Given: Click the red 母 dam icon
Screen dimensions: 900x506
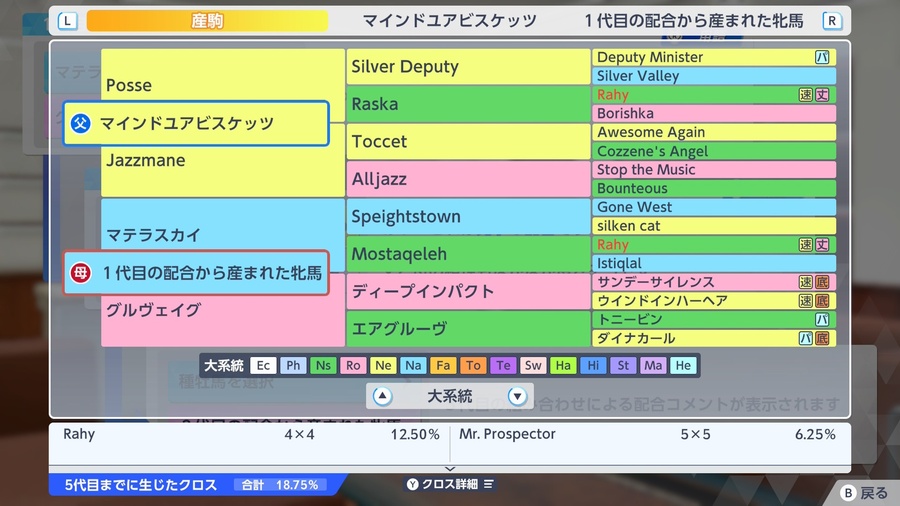Looking at the screenshot, I should pos(81,273).
